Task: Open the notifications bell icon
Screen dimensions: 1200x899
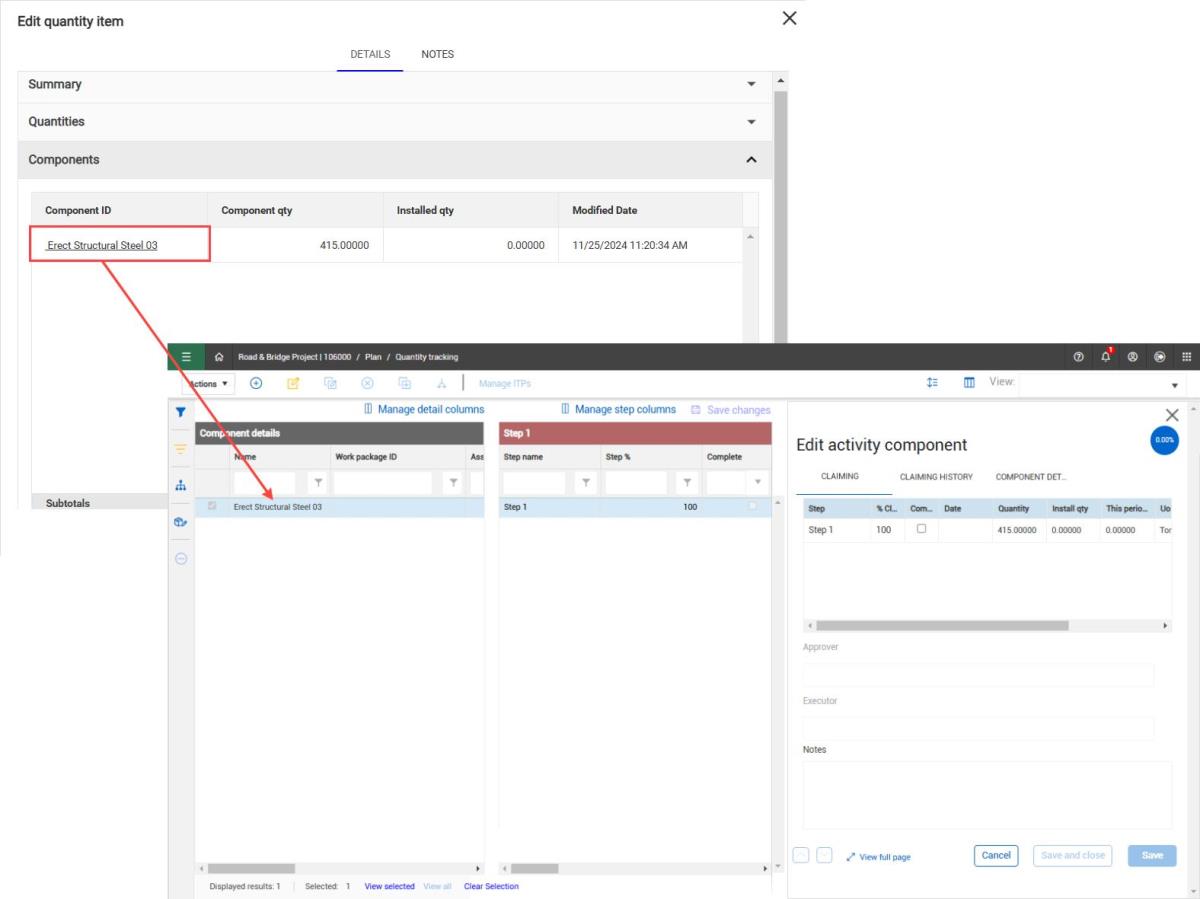Action: (1106, 357)
